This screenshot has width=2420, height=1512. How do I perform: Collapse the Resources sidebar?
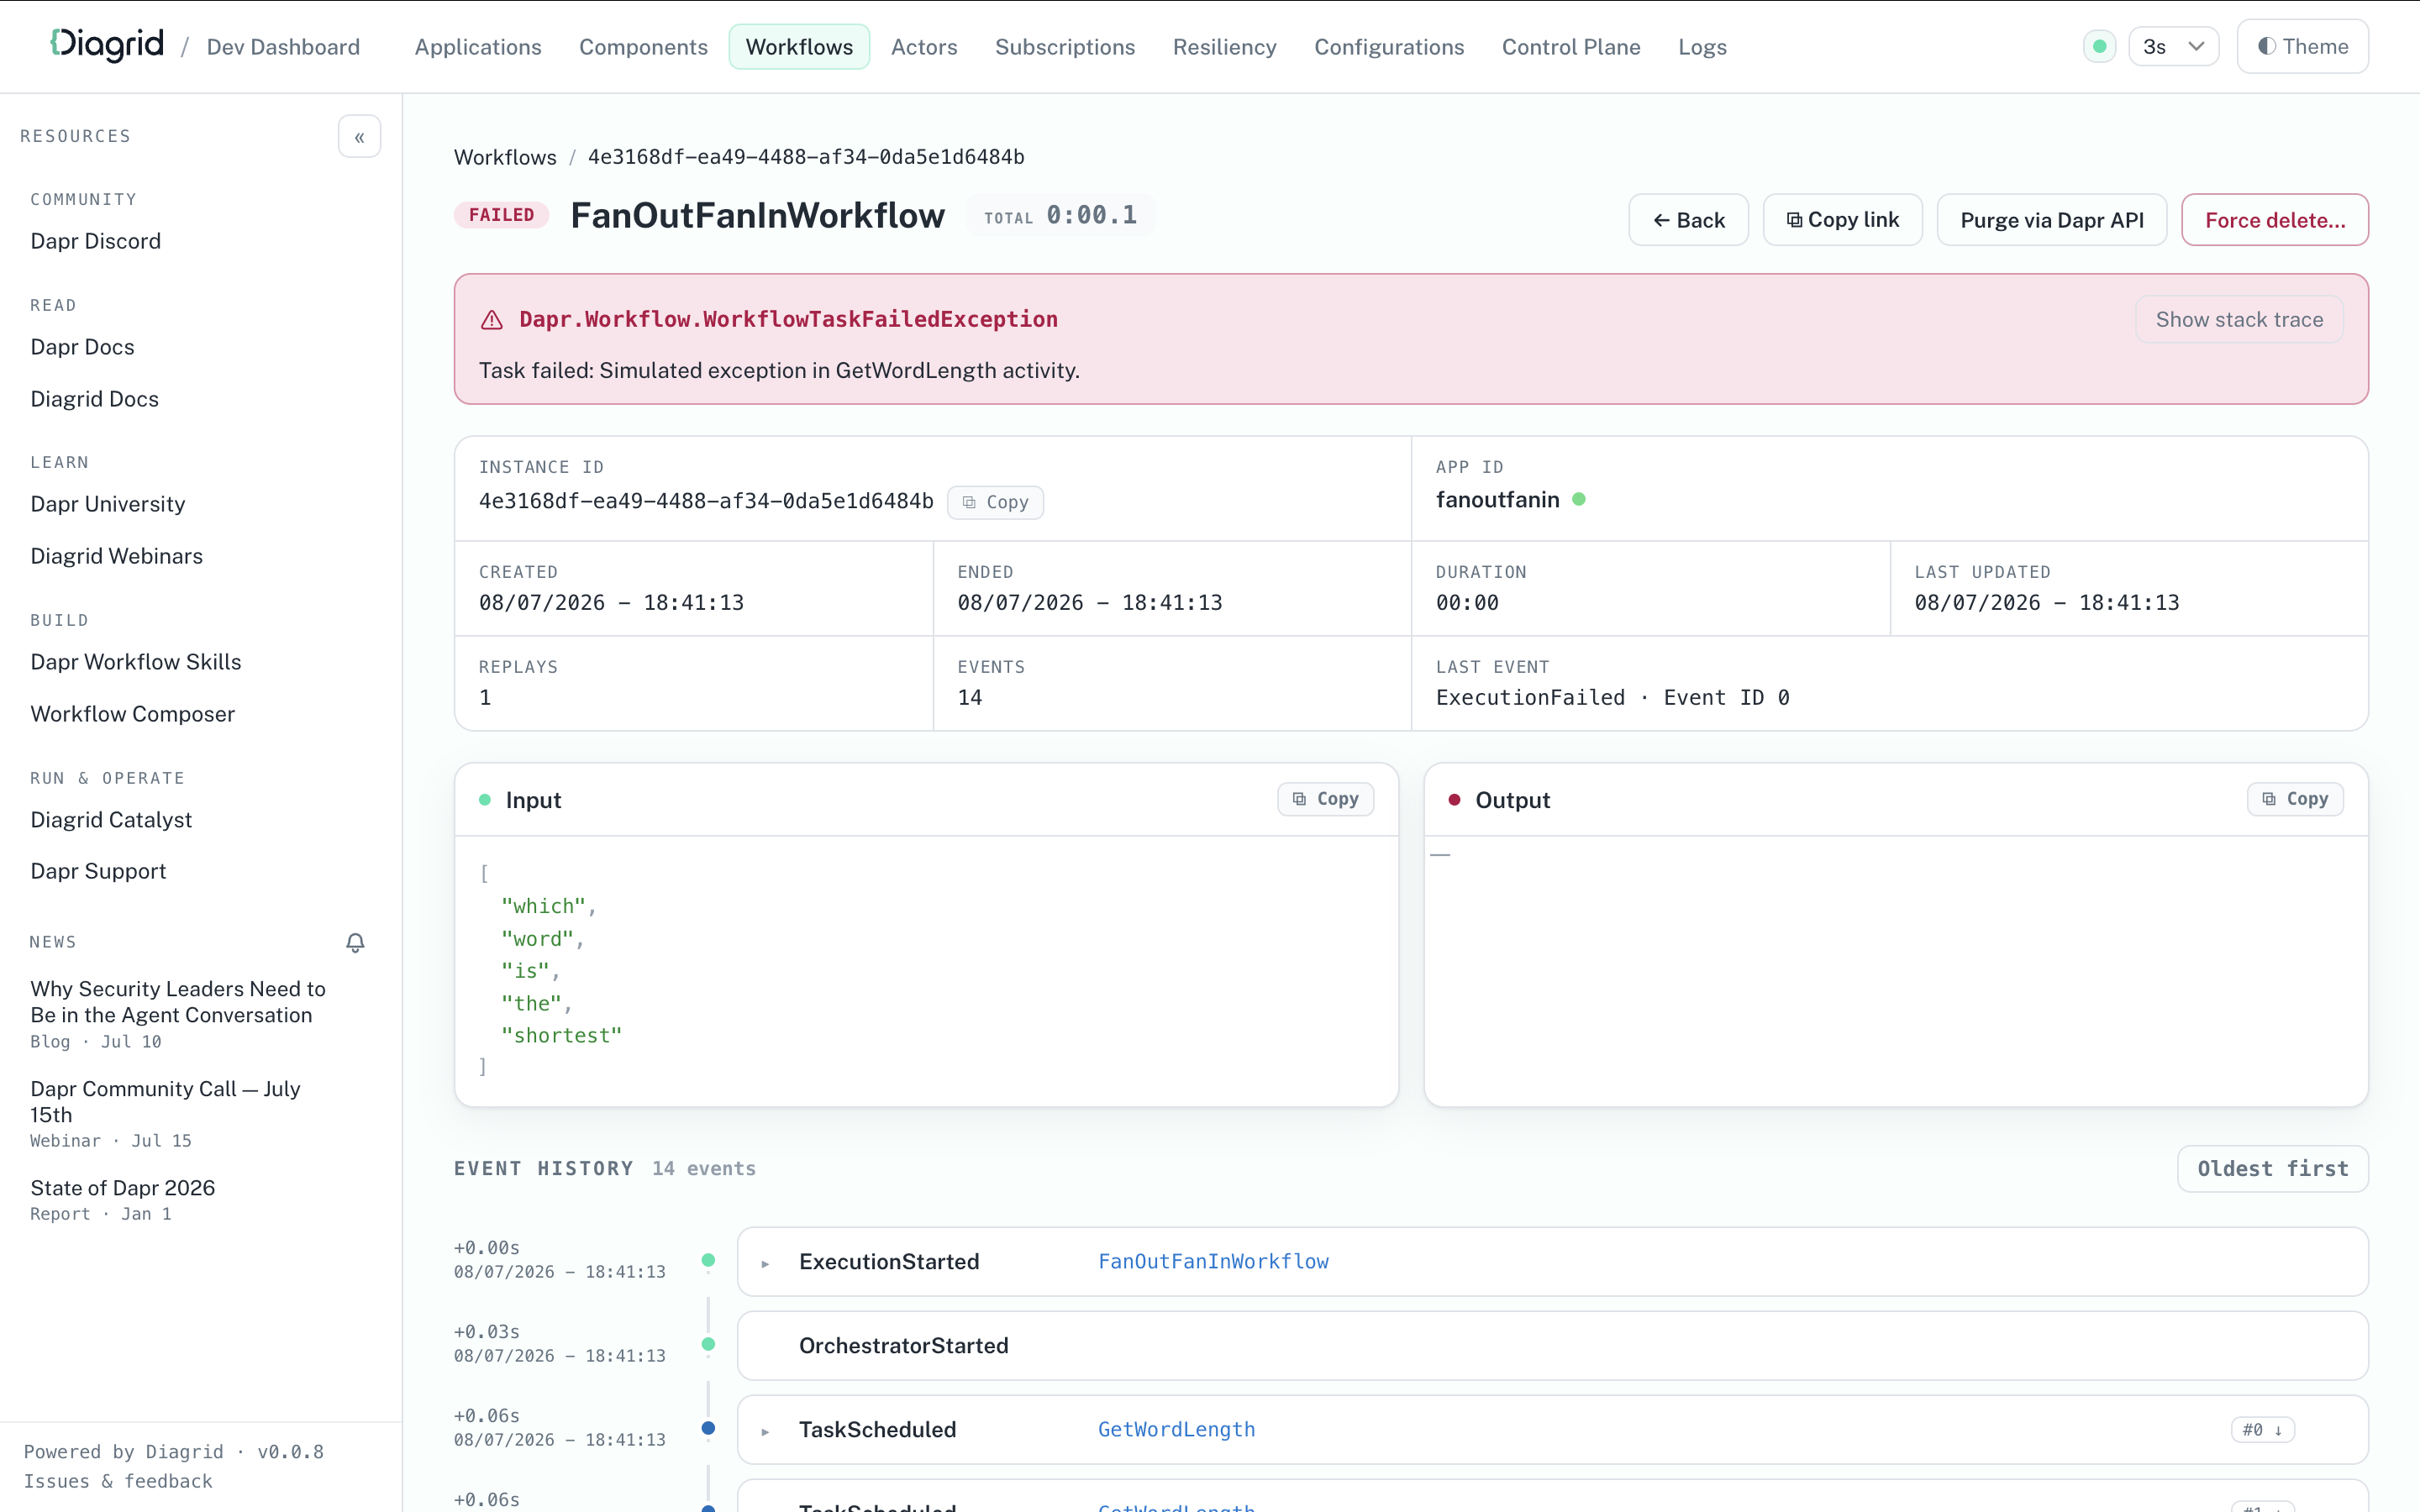coord(359,137)
